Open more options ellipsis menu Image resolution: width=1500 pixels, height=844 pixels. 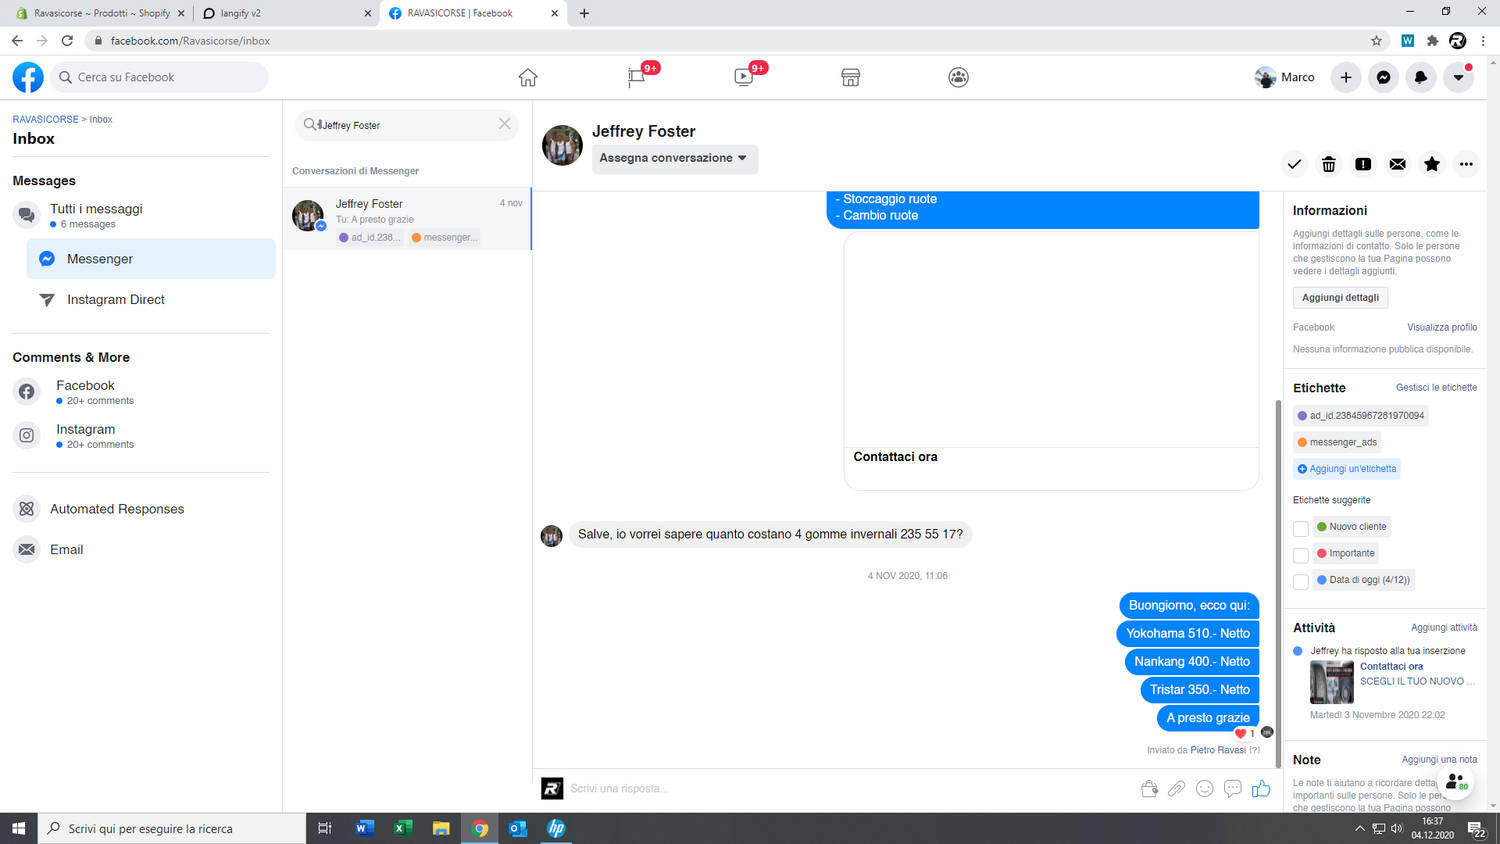click(1466, 164)
